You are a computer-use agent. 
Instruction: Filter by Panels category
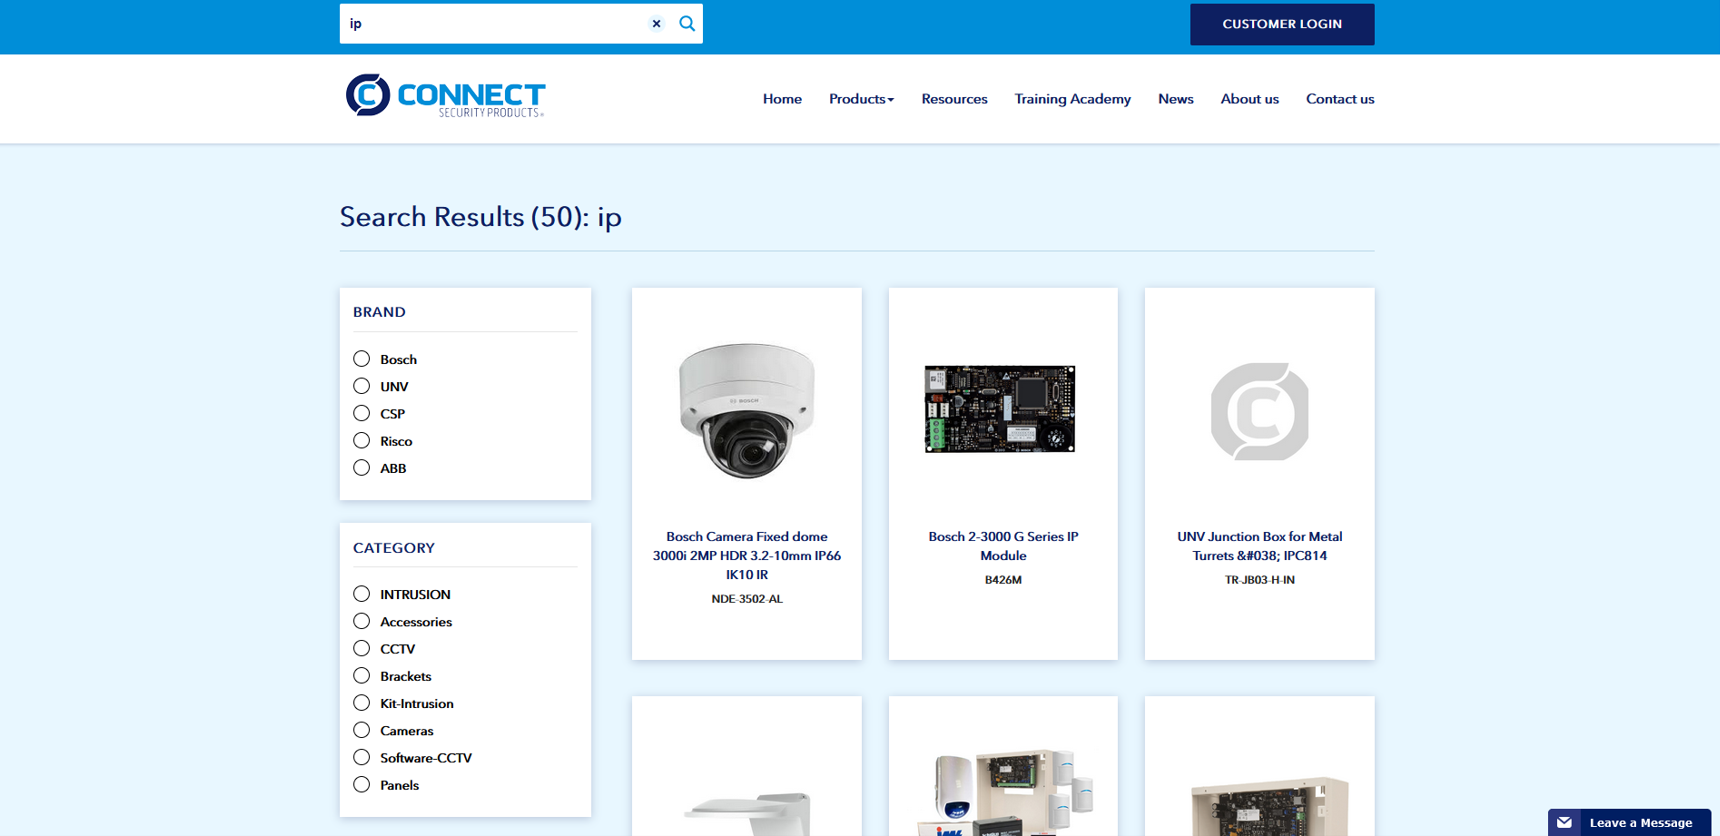point(362,785)
